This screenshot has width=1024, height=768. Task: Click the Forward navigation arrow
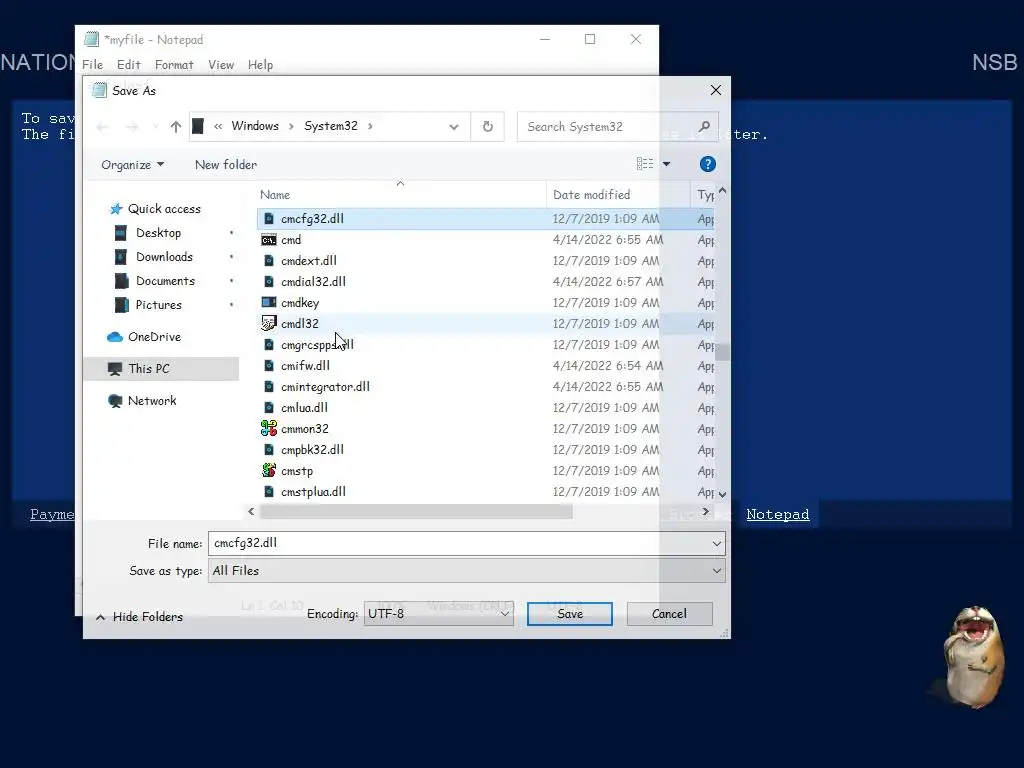click(132, 127)
